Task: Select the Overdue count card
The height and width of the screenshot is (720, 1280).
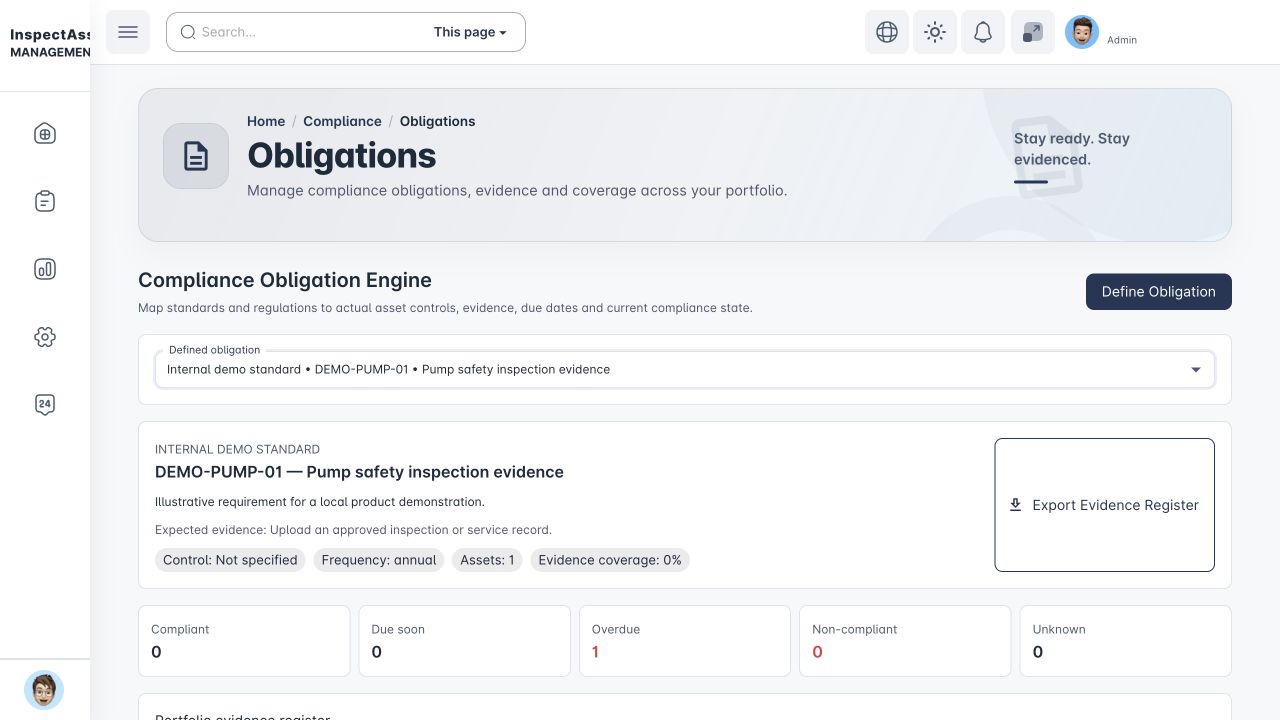Action: (x=685, y=641)
